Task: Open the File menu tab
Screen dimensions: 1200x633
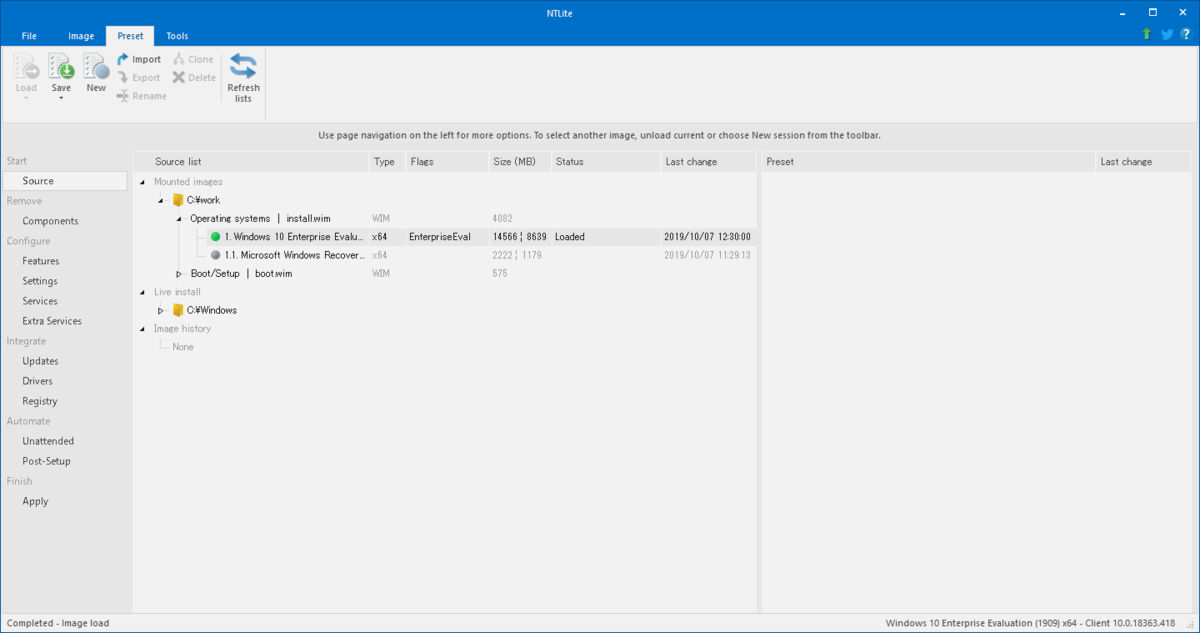Action: point(29,36)
